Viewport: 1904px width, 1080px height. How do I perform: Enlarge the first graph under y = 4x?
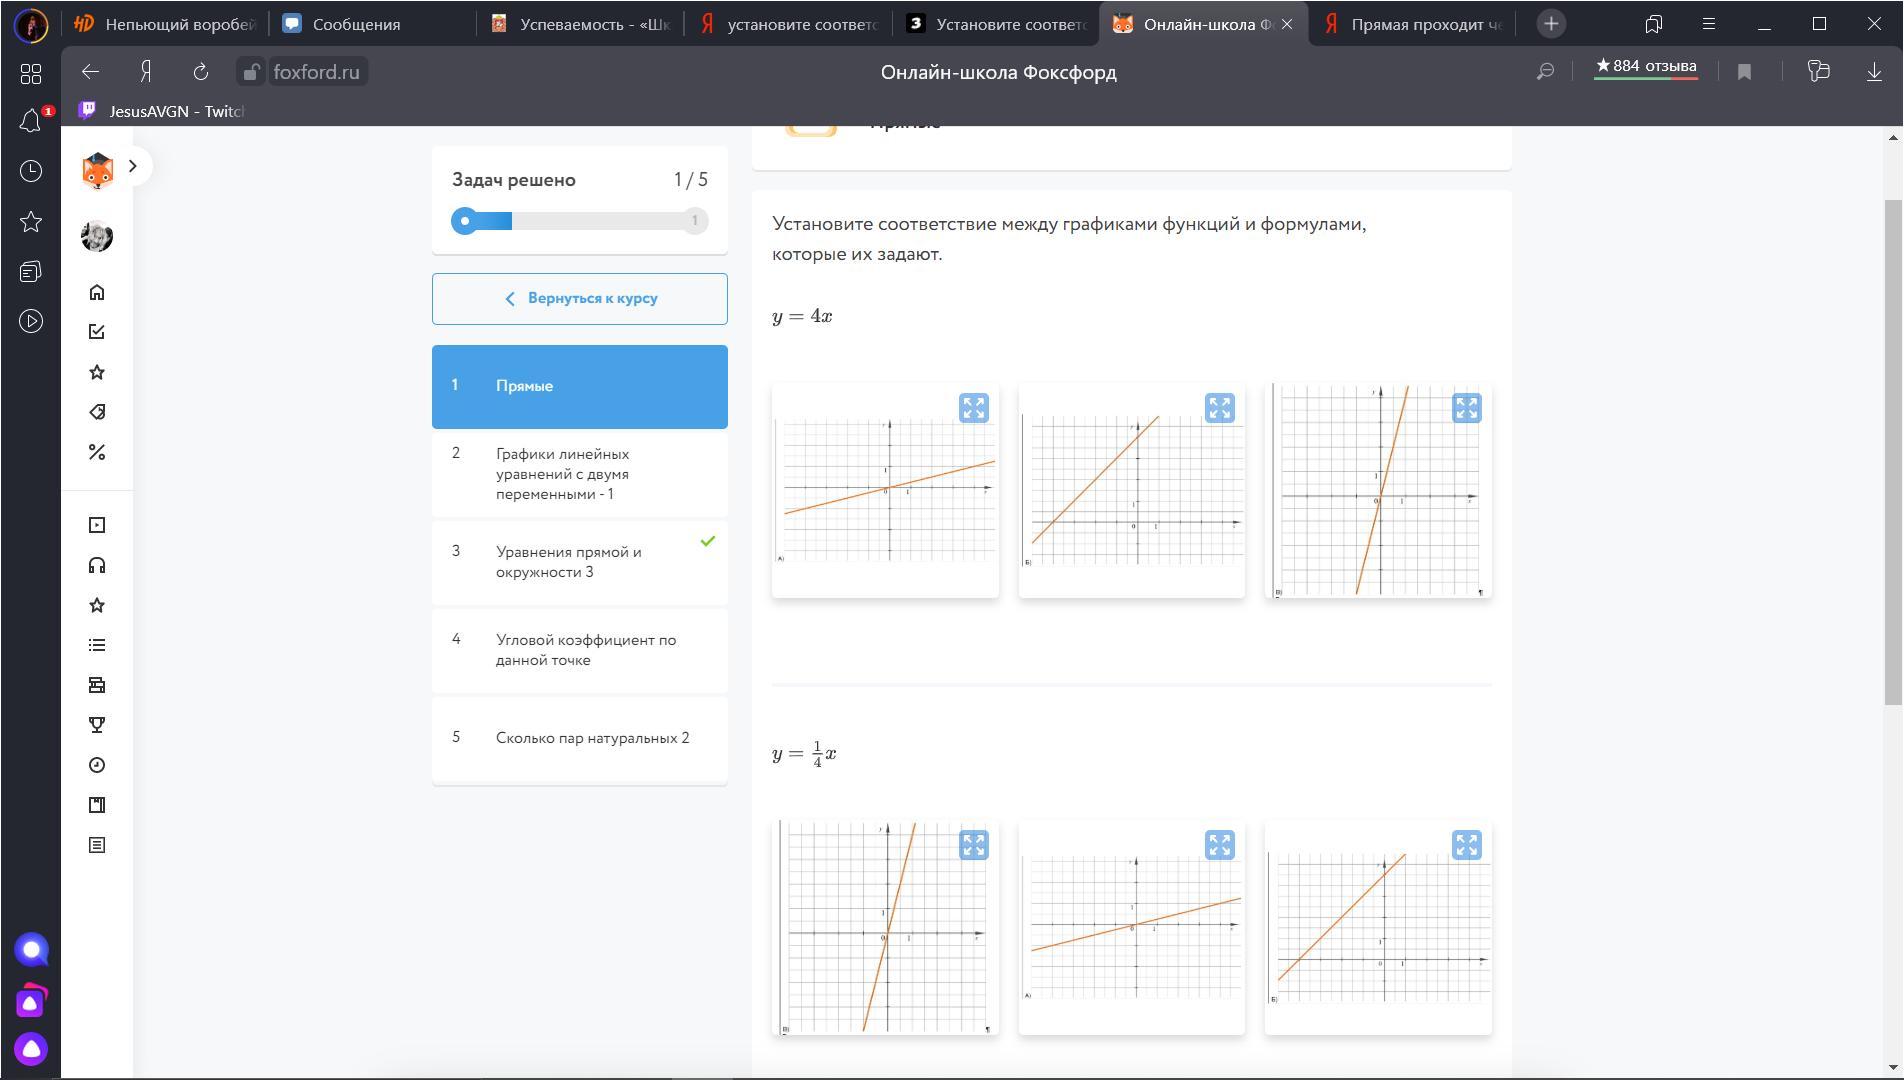click(973, 408)
